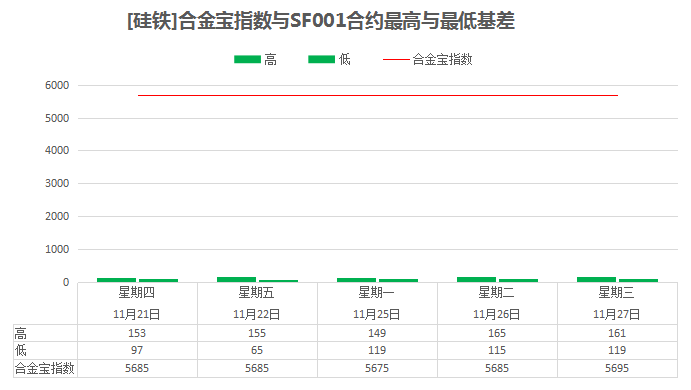The height and width of the screenshot is (390, 691).
Task: Click the 低 row header in table
Action: coord(20,350)
